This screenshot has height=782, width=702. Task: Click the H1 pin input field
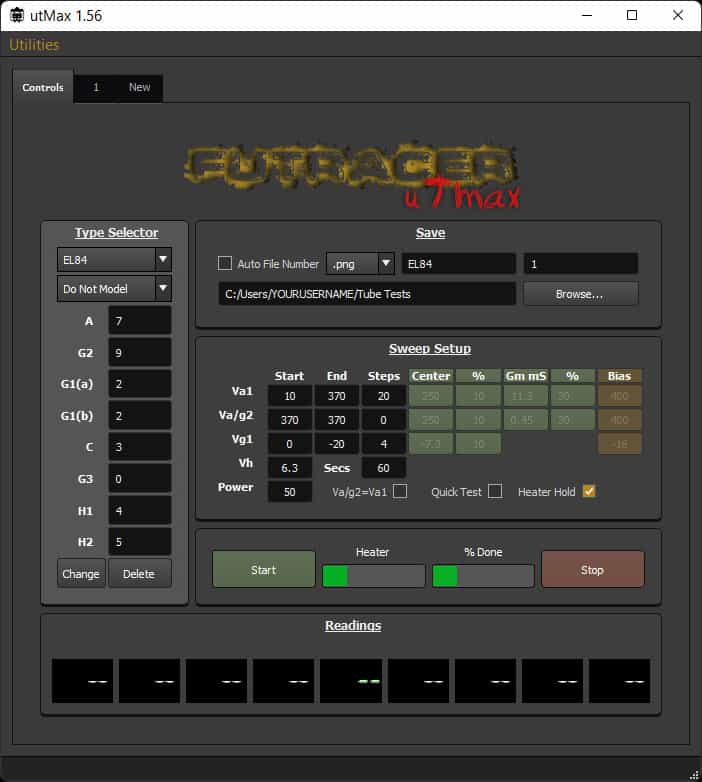140,510
